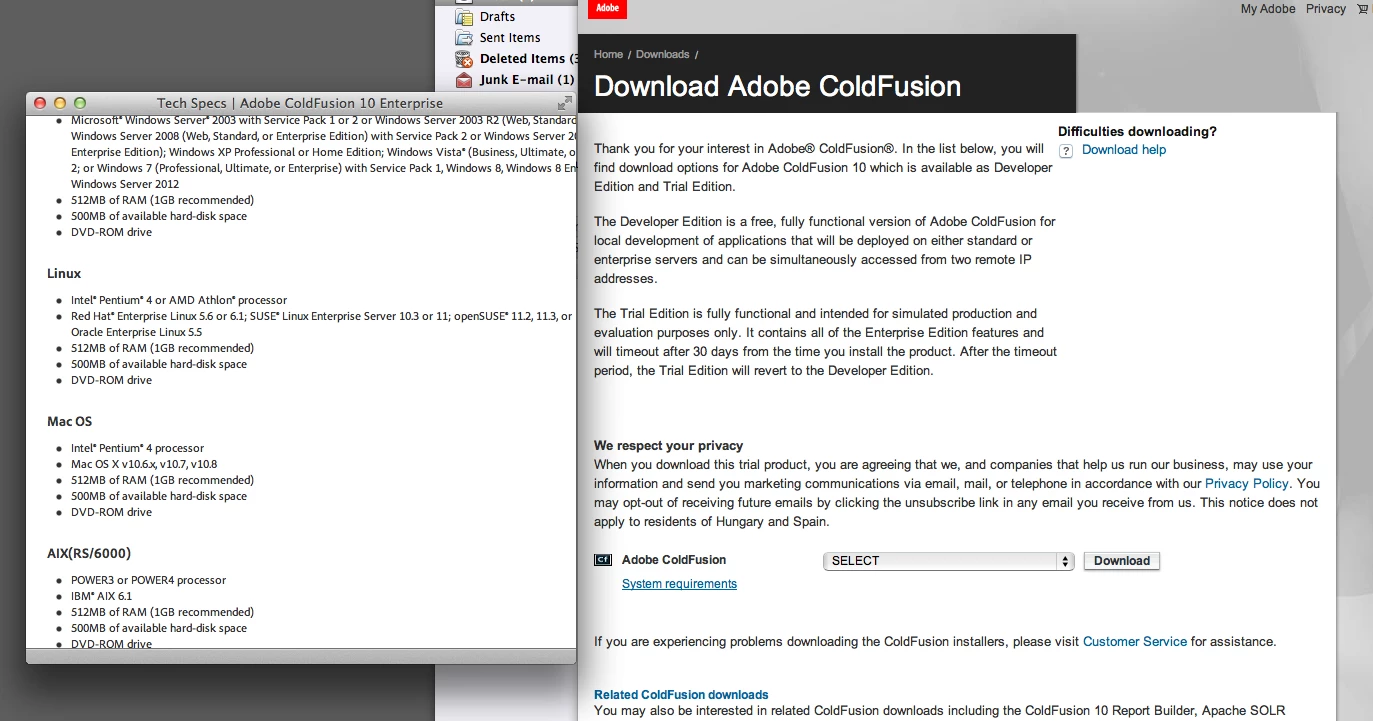Select Sent Items label in mail window
1373x721 pixels.
tap(510, 38)
